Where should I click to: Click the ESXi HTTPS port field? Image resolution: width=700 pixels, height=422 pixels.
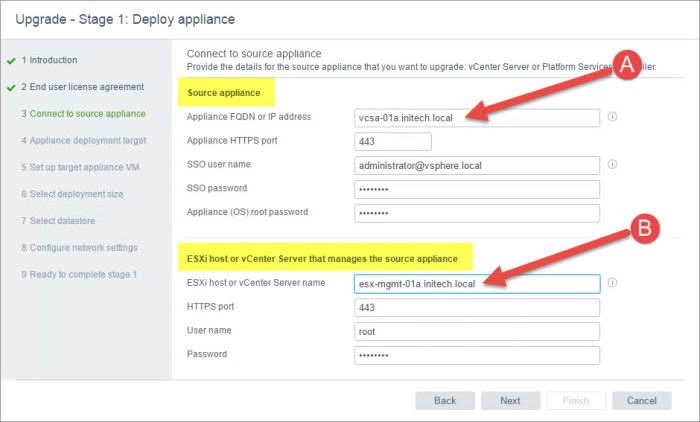coord(477,308)
